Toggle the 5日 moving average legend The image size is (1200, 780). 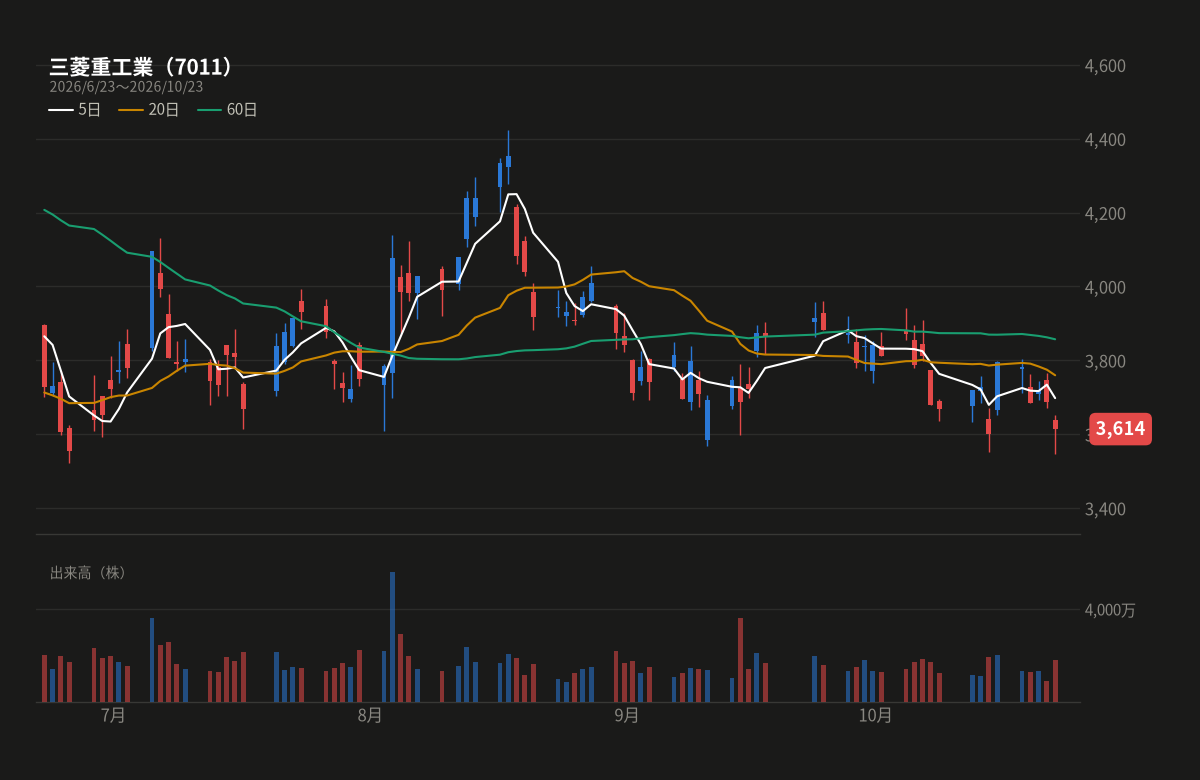click(x=75, y=110)
